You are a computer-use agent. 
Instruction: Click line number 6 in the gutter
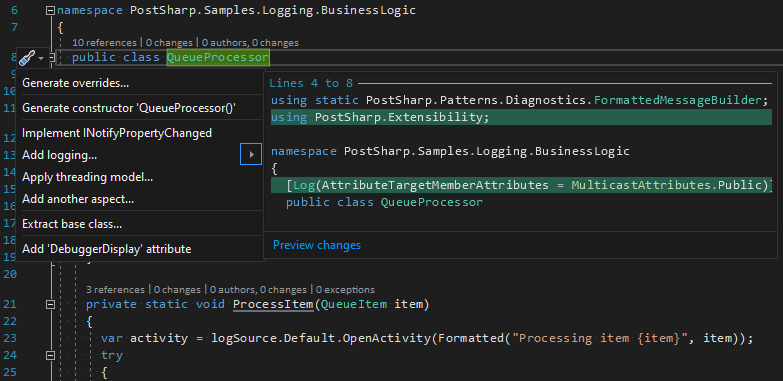(x=14, y=10)
